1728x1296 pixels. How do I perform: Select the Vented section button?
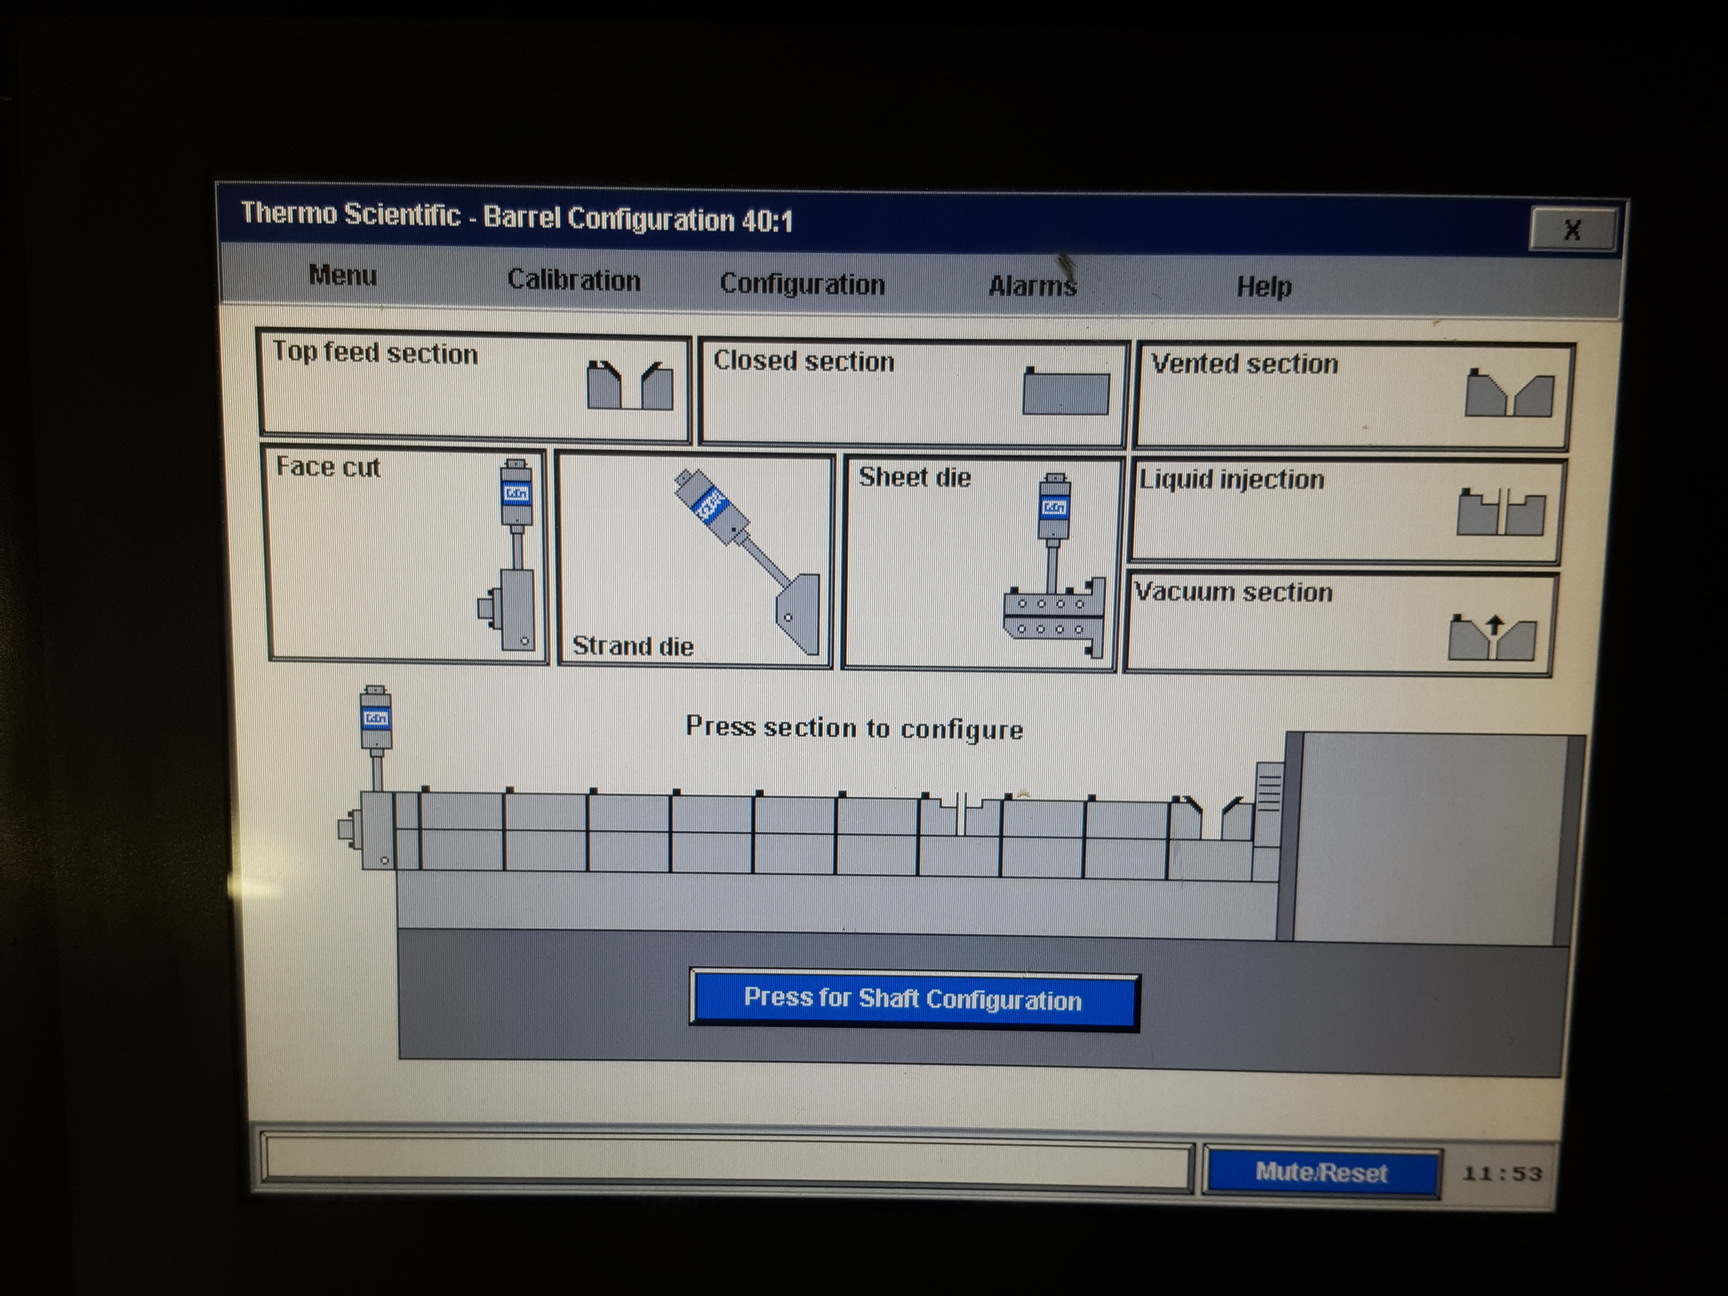pyautogui.click(x=1354, y=397)
